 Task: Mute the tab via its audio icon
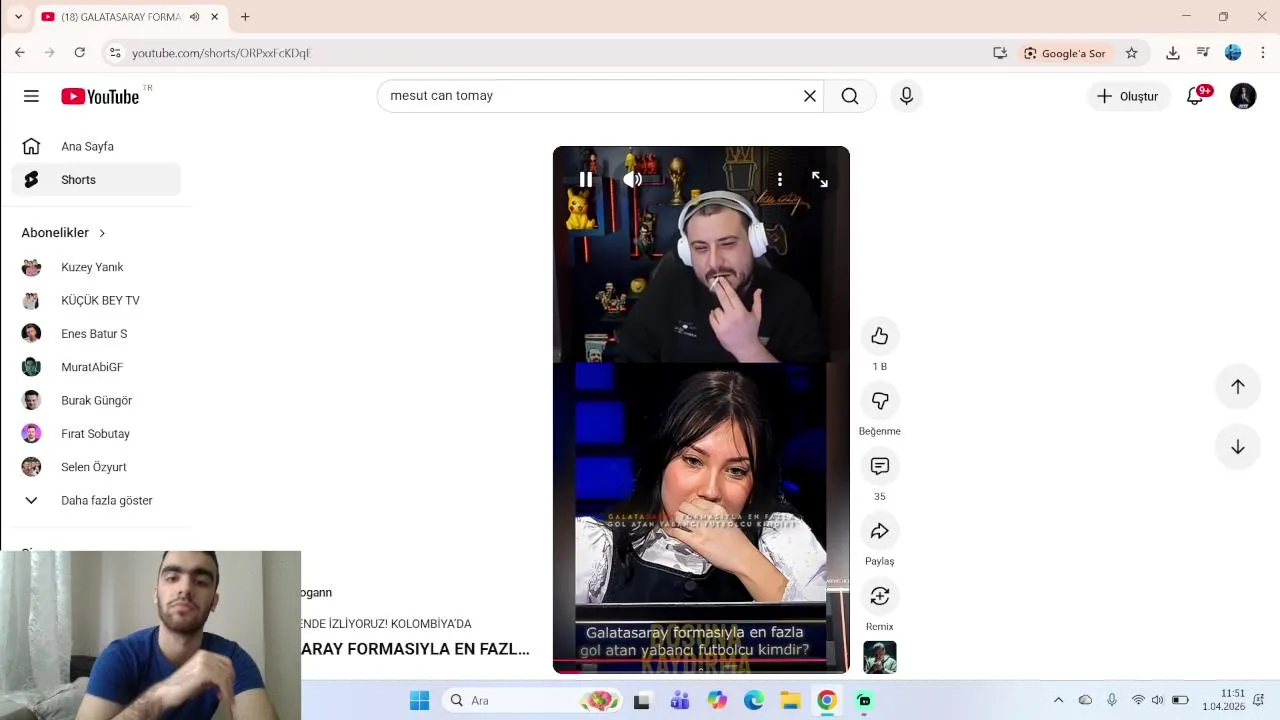tap(194, 17)
